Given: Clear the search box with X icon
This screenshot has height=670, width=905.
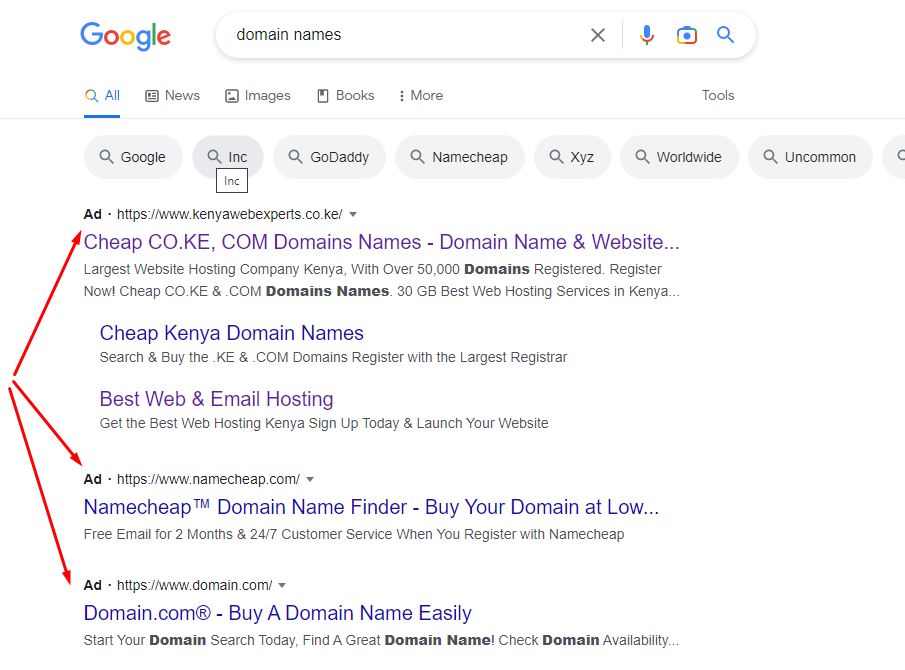Looking at the screenshot, I should pos(598,35).
